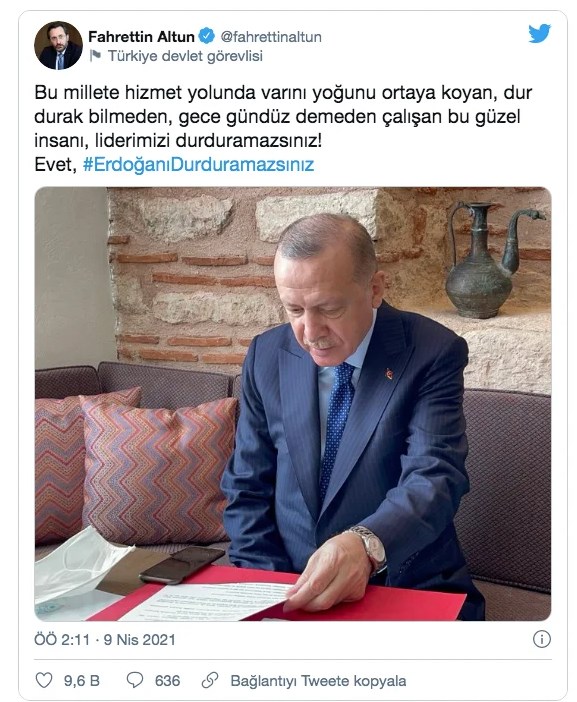Select Bağlantıyı Tweete kopyala

[318, 681]
